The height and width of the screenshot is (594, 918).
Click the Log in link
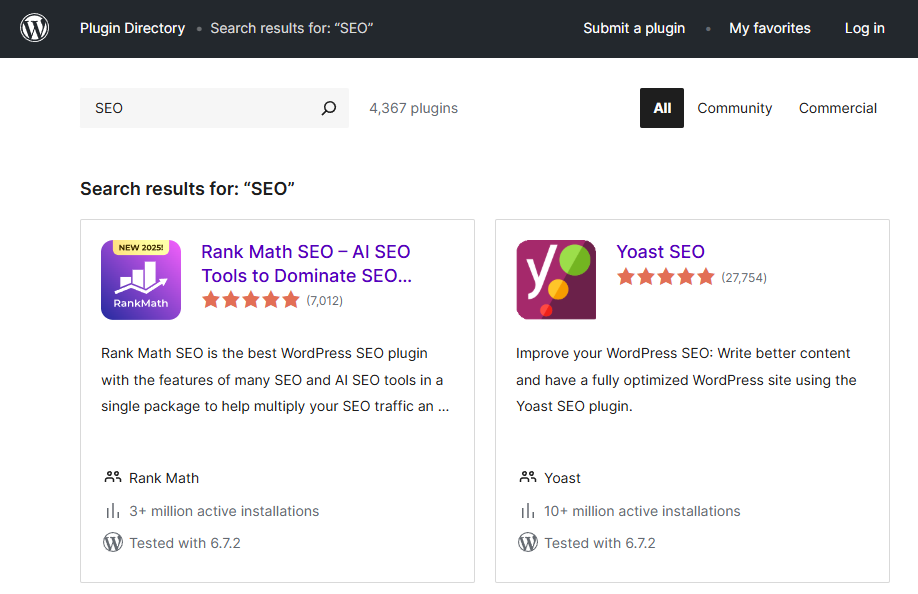864,28
